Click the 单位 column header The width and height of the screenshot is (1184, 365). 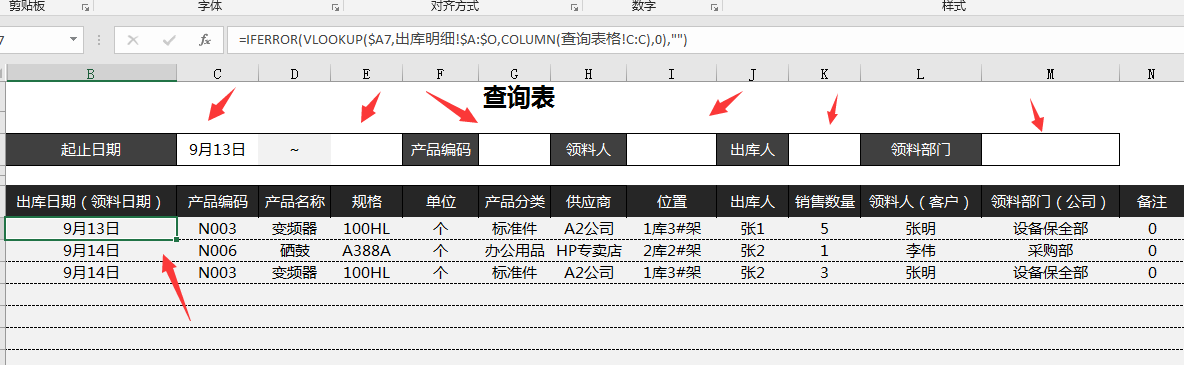[x=441, y=202]
